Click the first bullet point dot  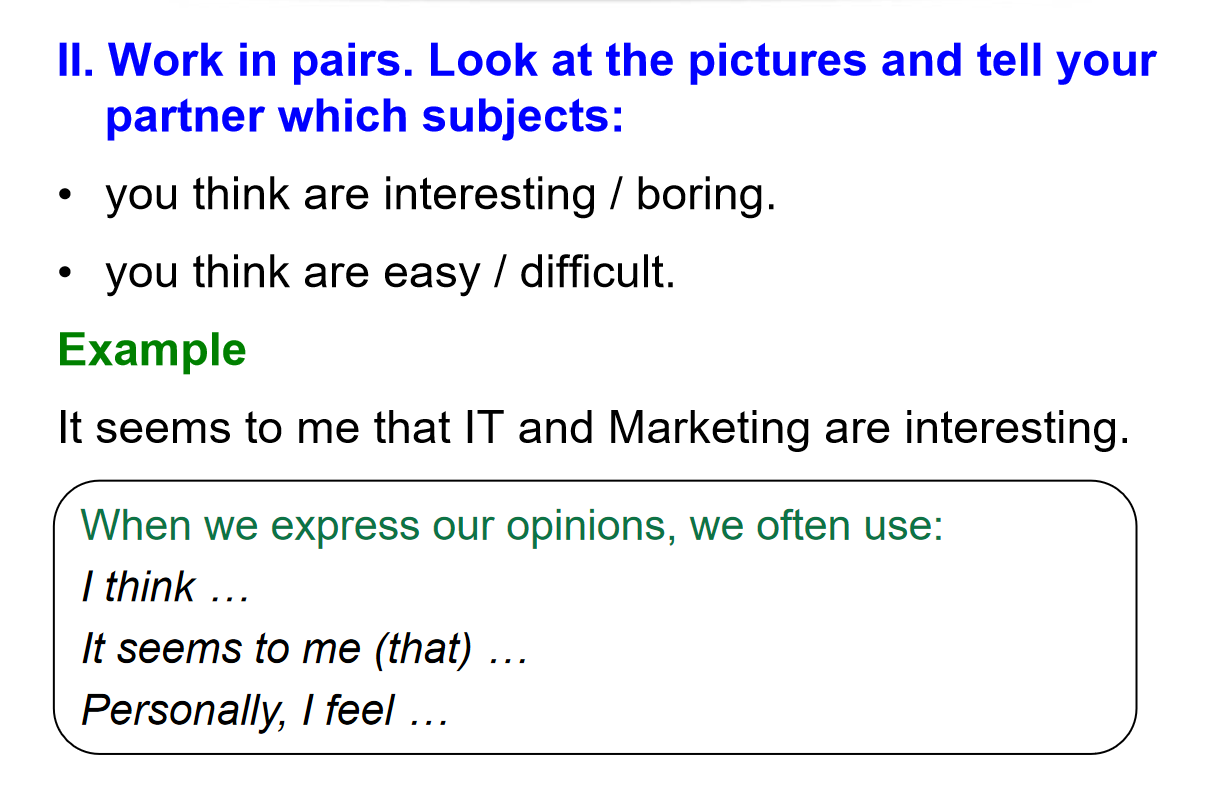(x=66, y=195)
